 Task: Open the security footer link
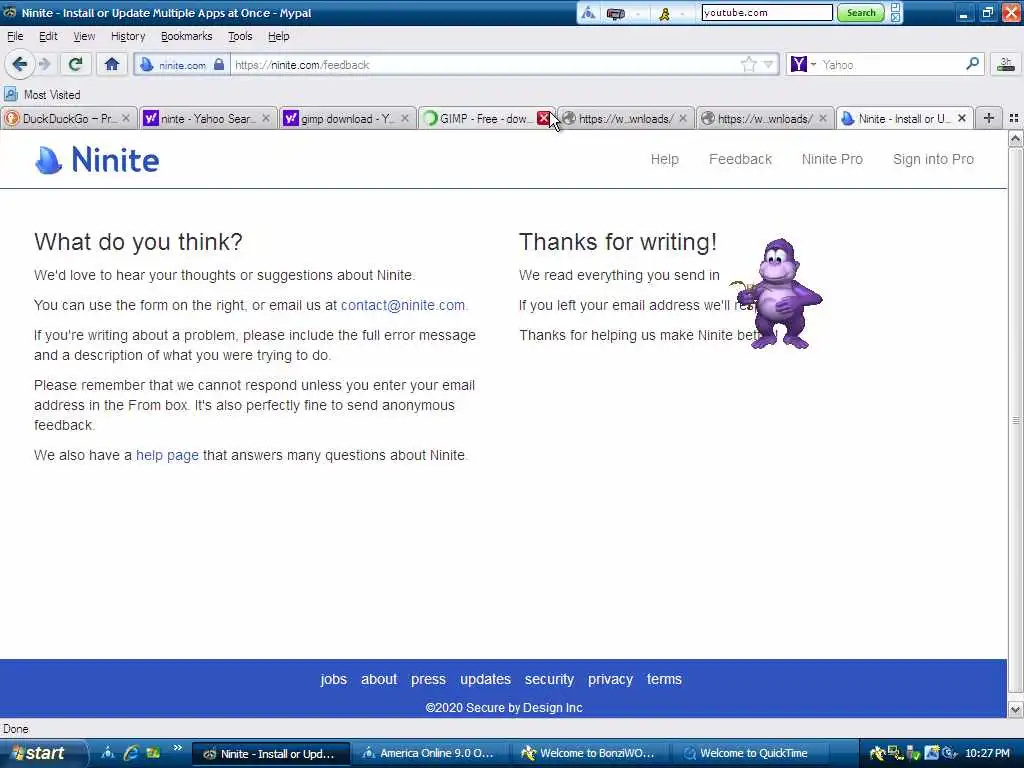[549, 679]
